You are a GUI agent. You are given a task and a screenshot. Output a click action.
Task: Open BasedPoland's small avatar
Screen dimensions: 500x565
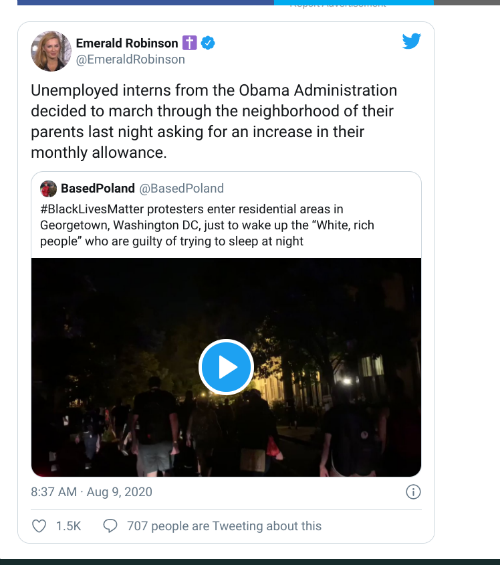tap(48, 188)
